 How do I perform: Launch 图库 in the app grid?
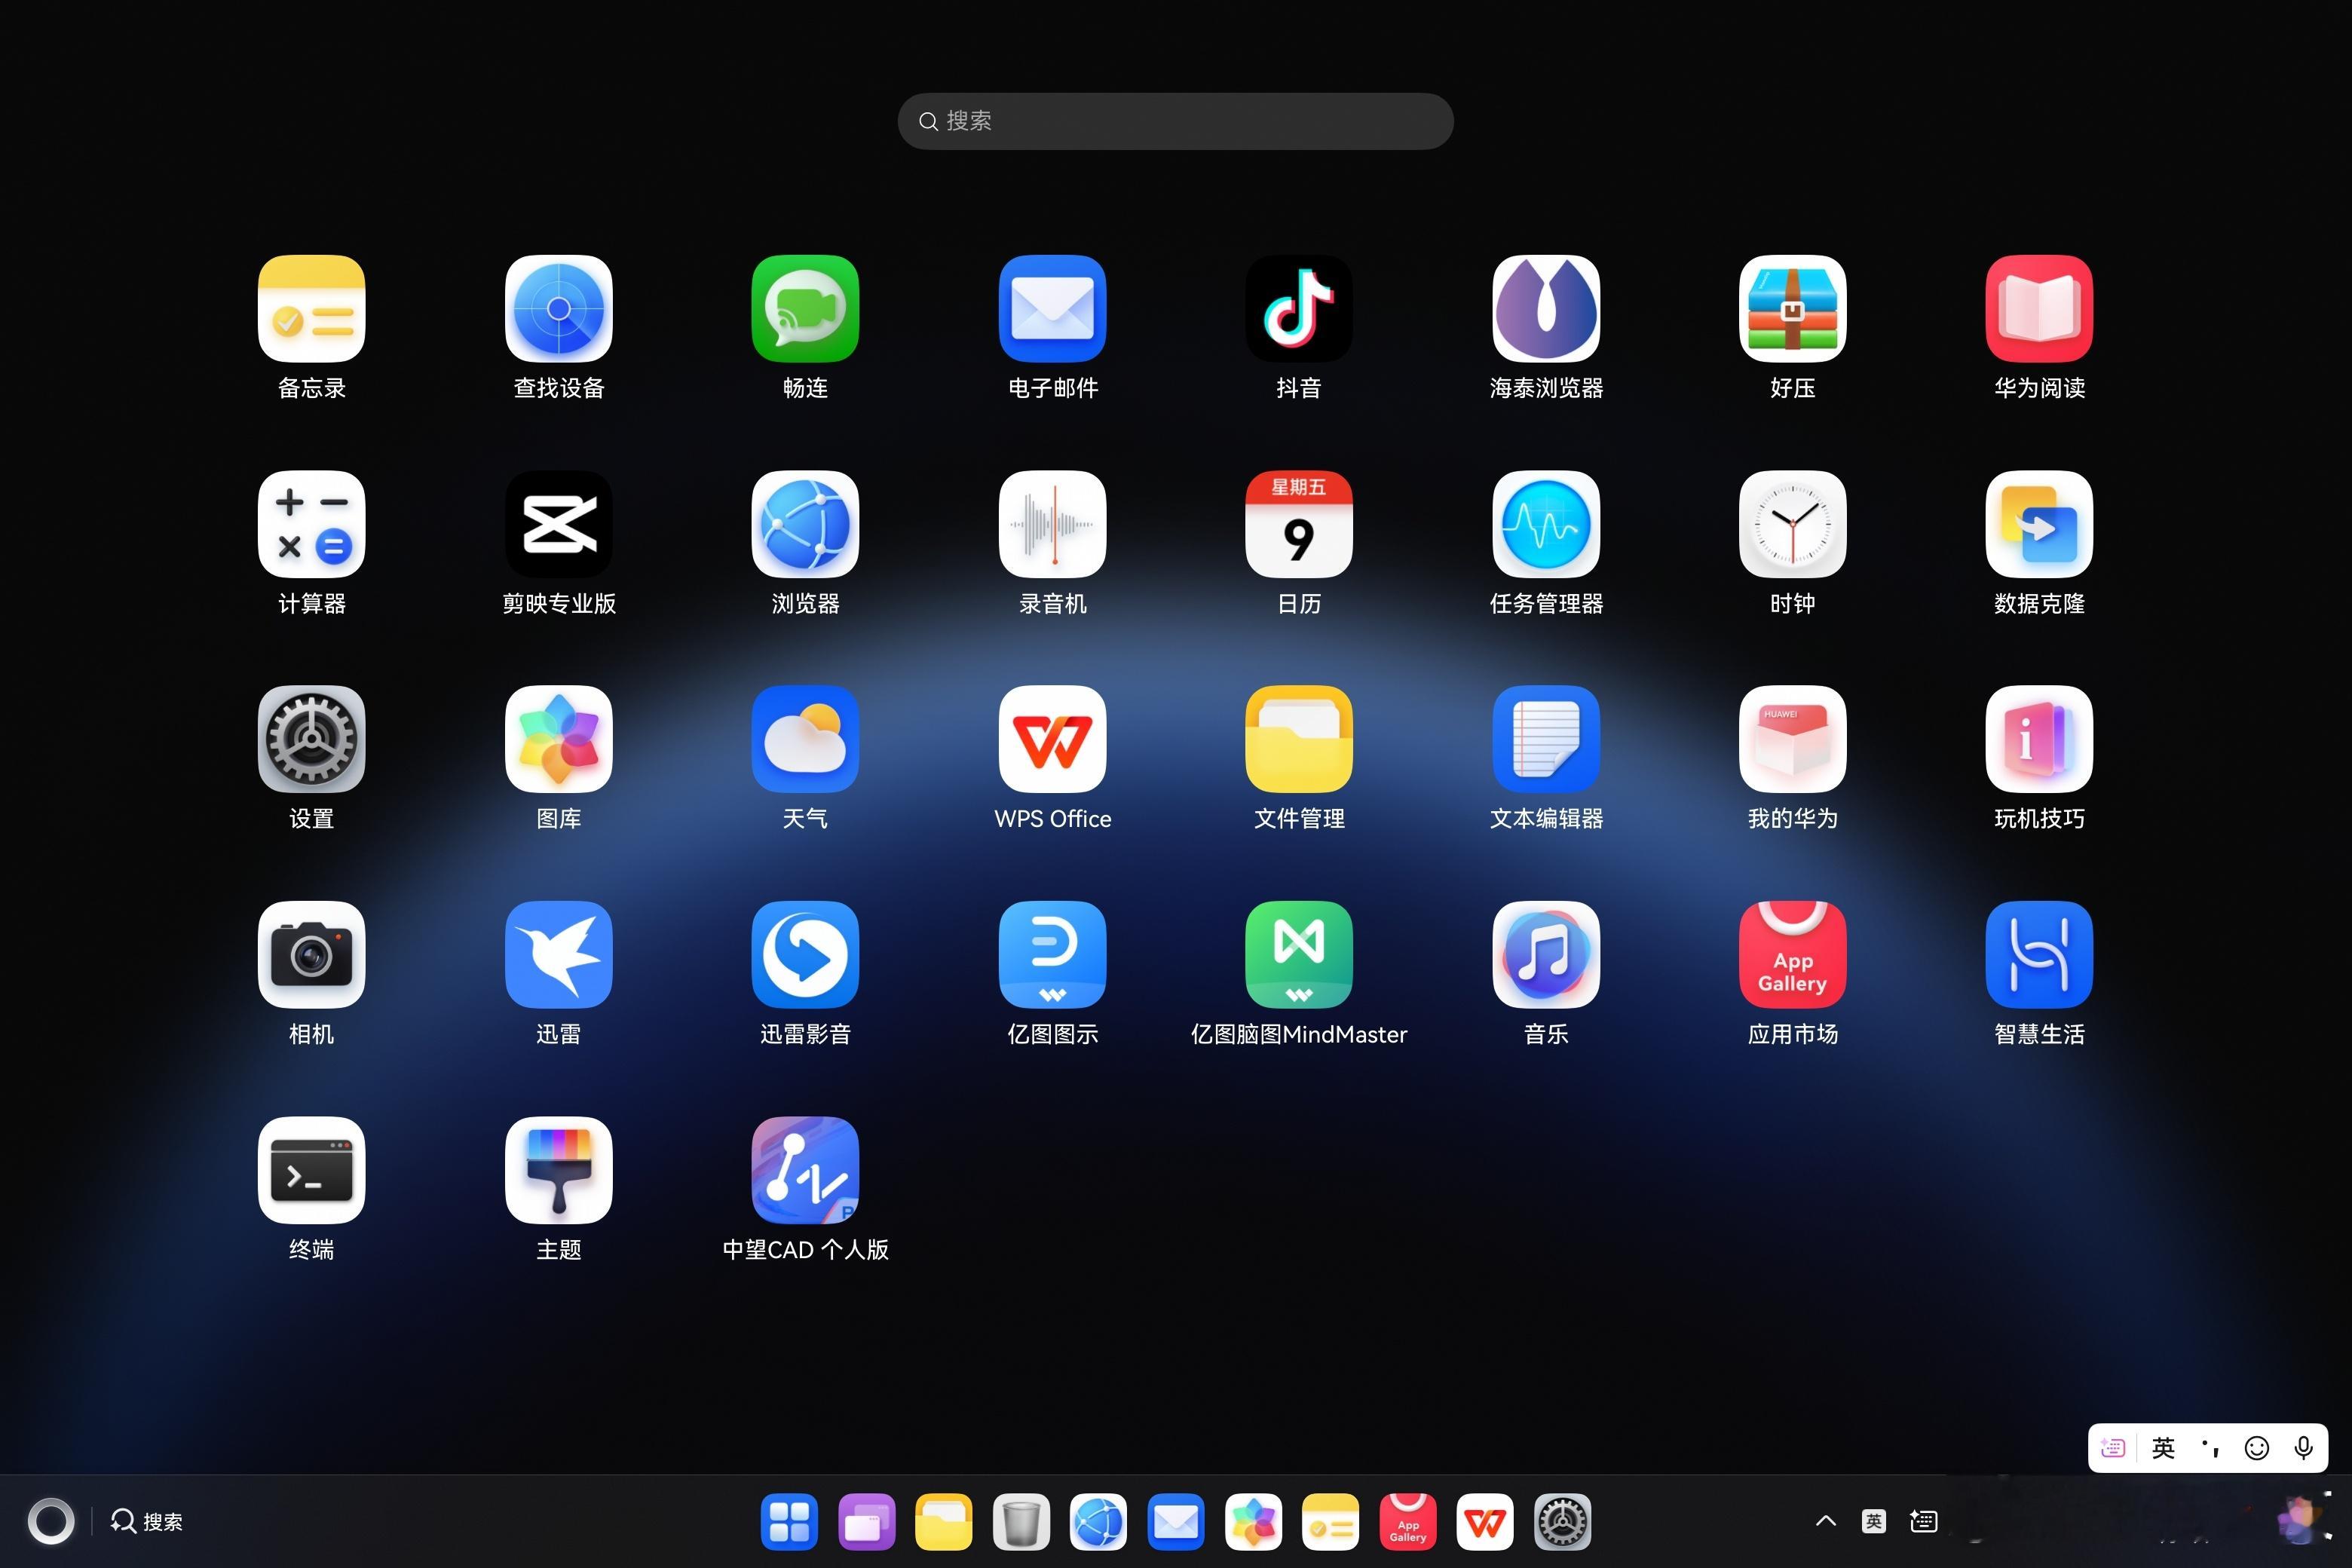[558, 739]
